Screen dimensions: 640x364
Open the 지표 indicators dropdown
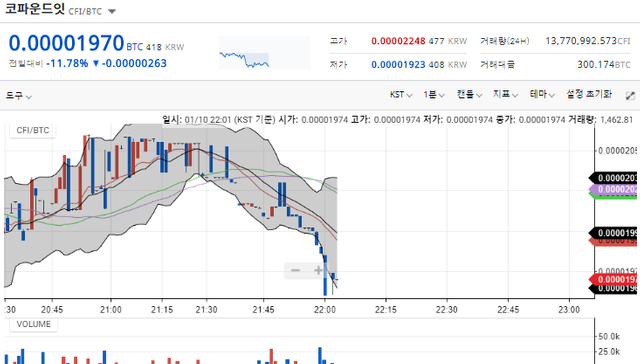(505, 95)
